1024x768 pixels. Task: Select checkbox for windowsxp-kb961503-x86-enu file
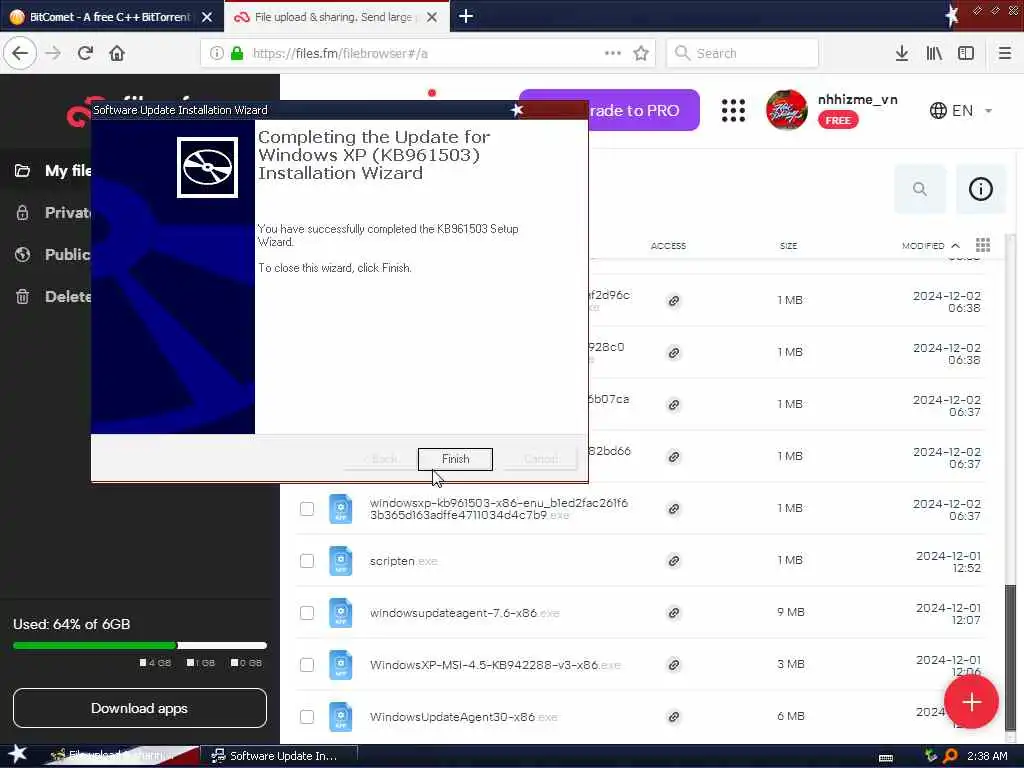pyautogui.click(x=307, y=509)
